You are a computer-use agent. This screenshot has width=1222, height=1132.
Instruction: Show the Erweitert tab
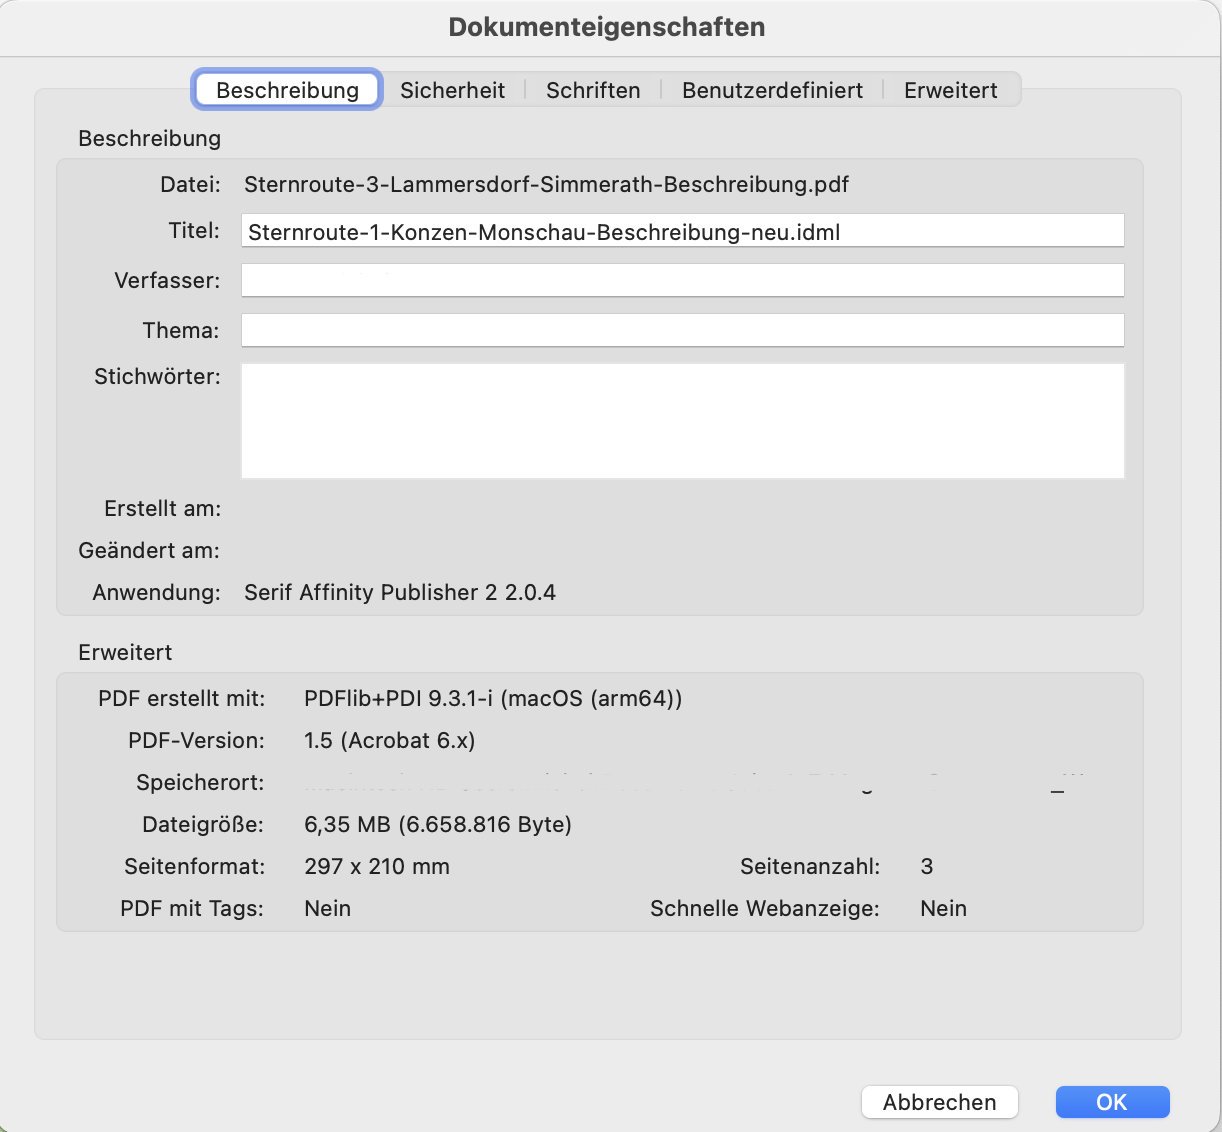(950, 90)
